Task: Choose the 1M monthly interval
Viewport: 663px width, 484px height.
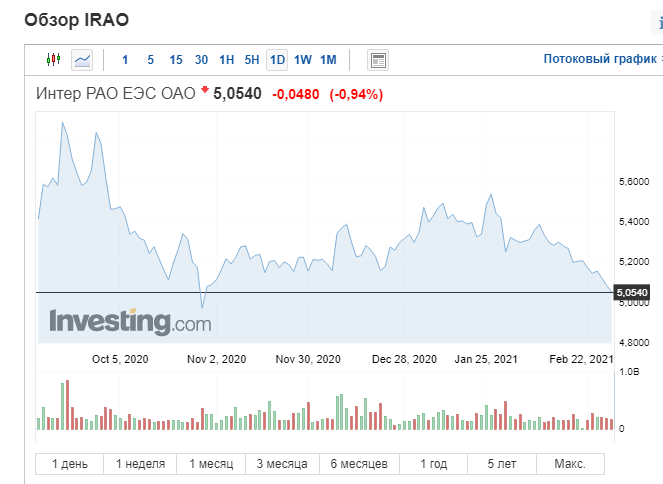Action: 328,60
